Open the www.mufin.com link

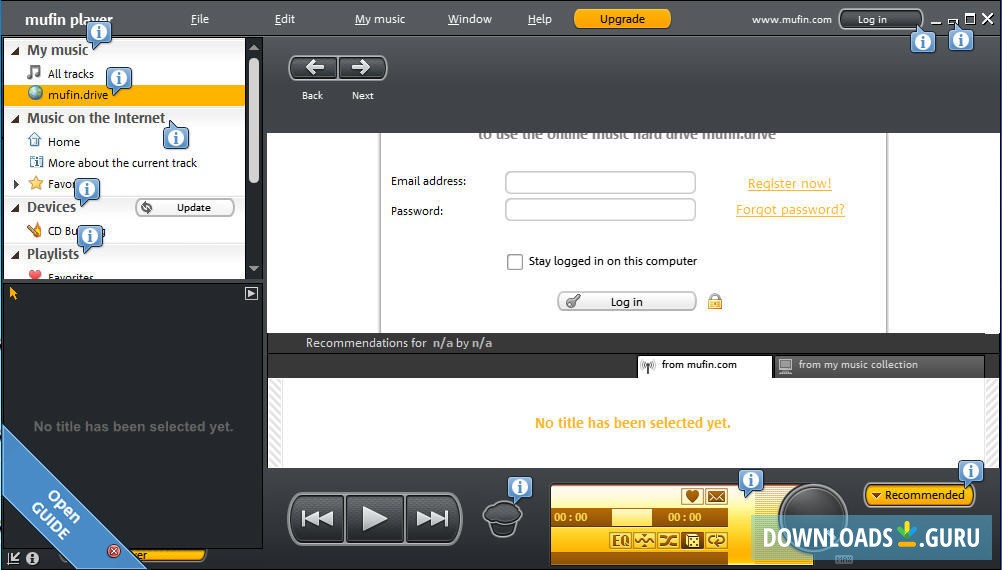[791, 20]
